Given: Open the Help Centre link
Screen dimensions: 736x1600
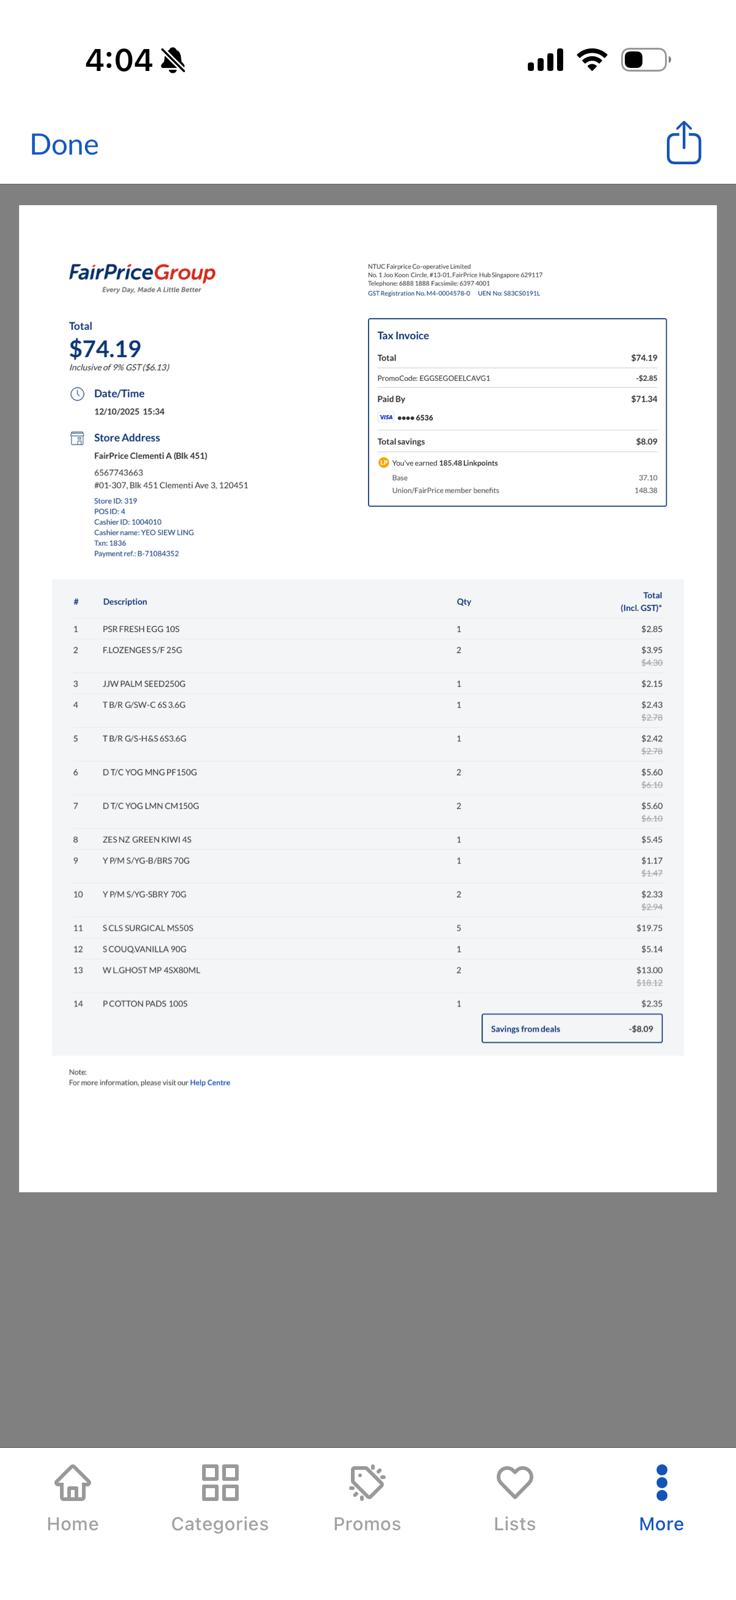Looking at the screenshot, I should click(210, 1082).
